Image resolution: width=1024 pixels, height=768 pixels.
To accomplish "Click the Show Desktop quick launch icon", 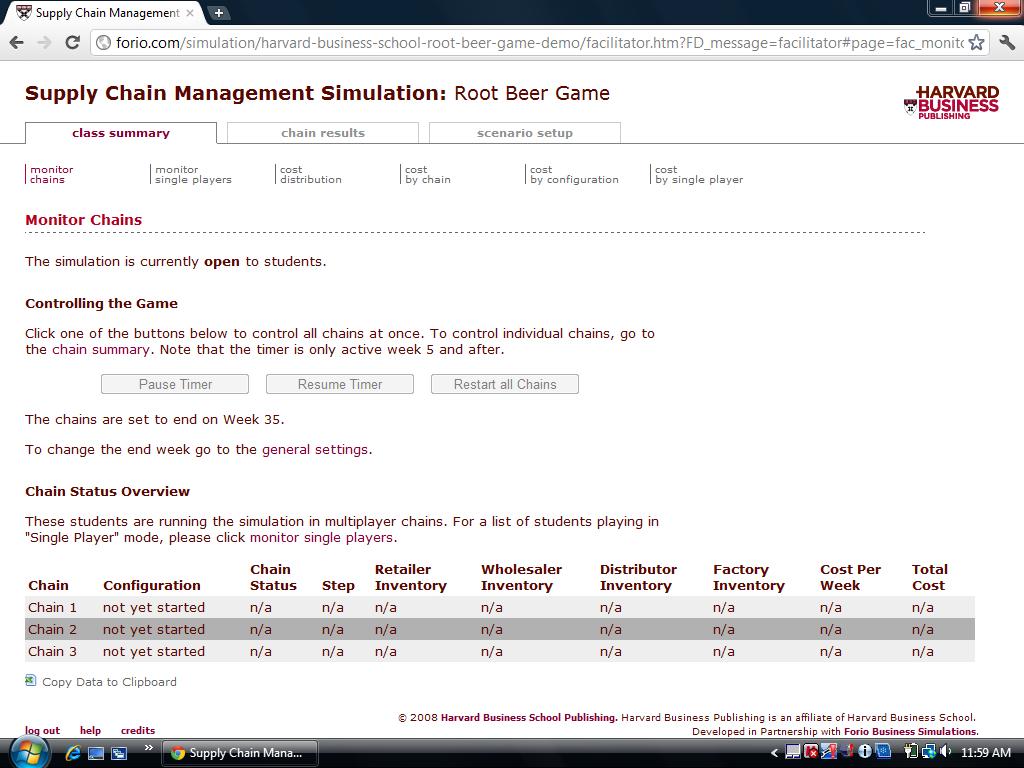I will [x=96, y=753].
